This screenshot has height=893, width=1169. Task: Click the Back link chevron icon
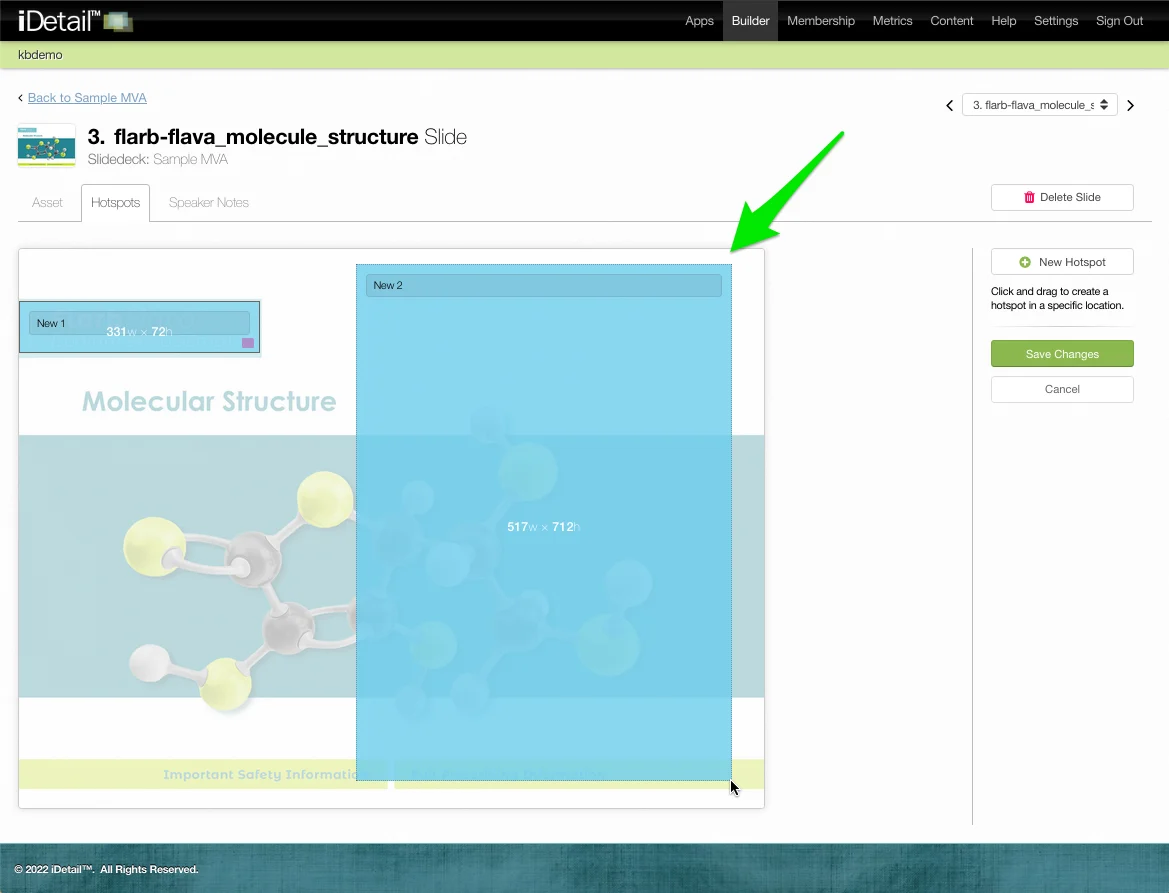click(21, 98)
